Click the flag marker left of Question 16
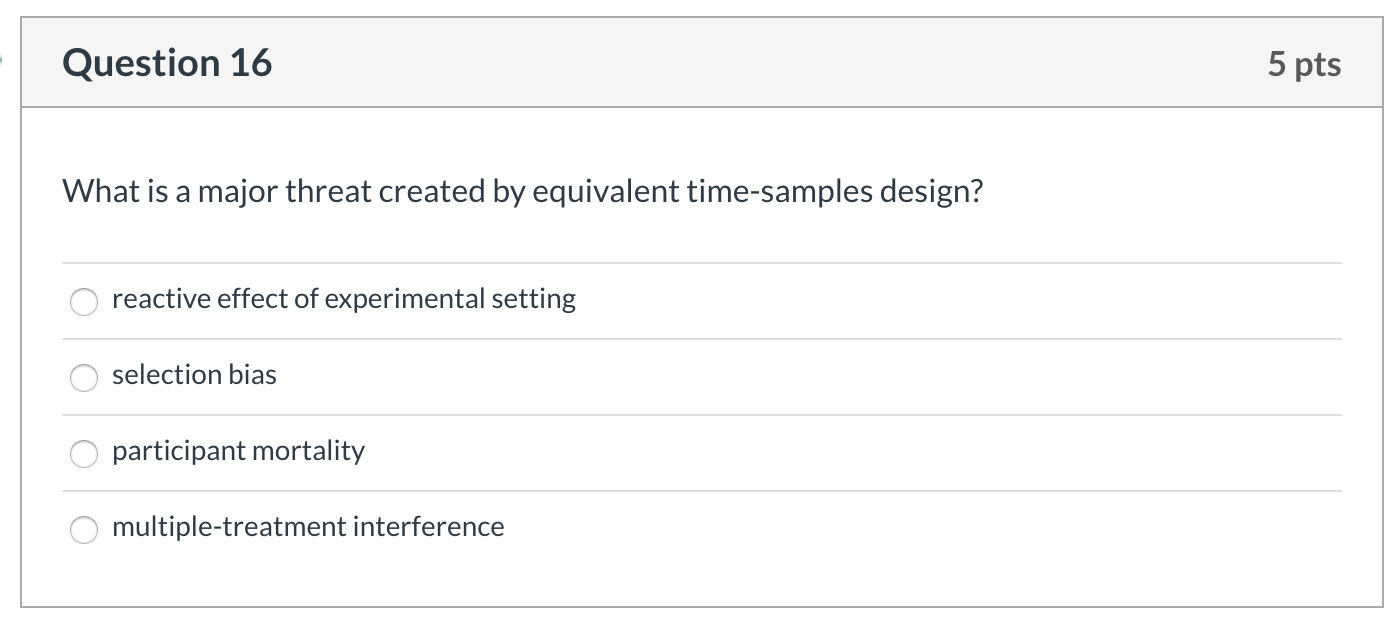 click(4, 62)
